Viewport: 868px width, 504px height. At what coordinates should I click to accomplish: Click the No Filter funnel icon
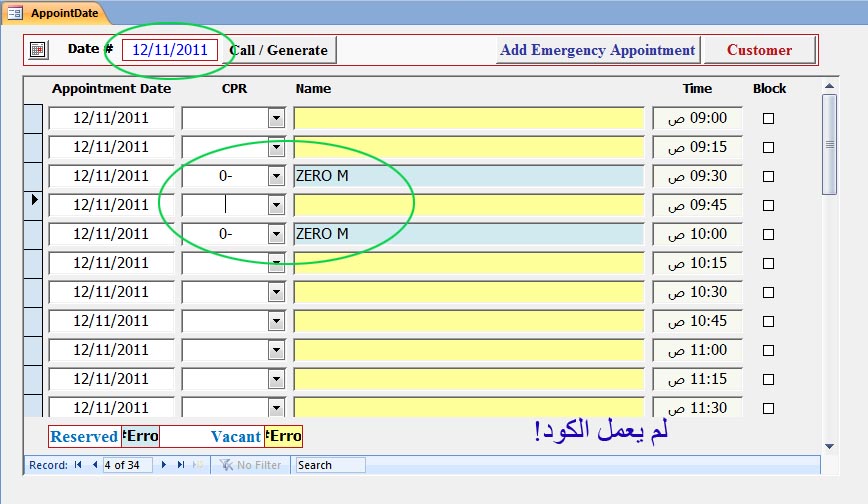pos(226,465)
